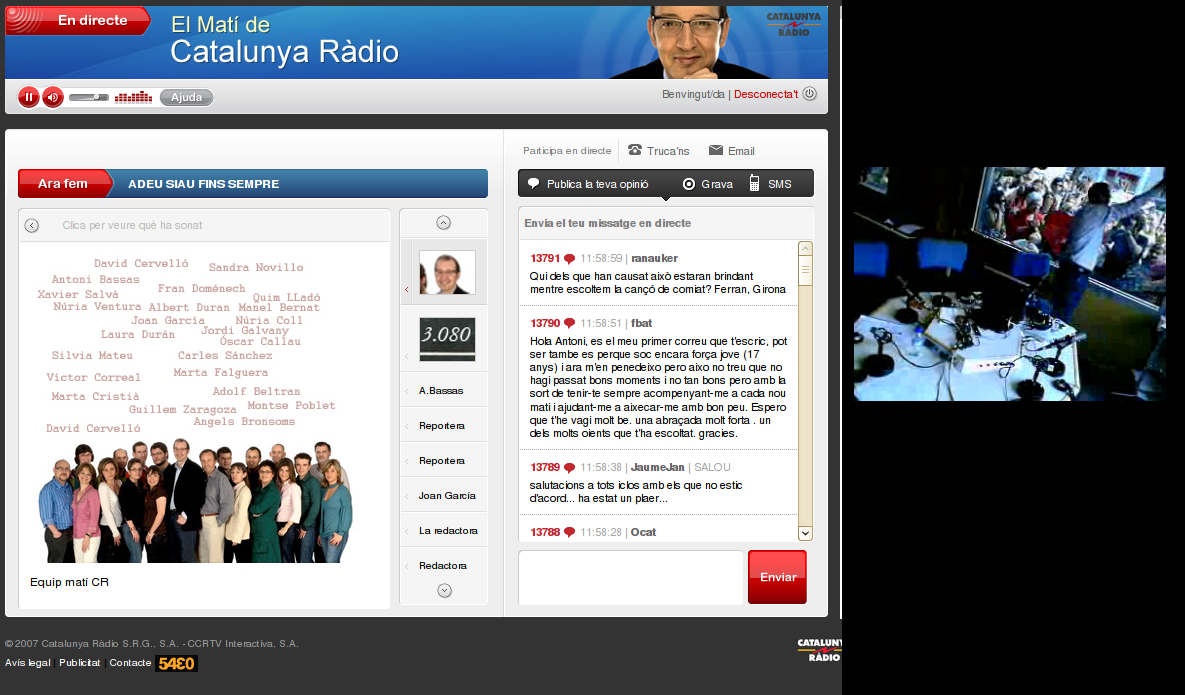Click the comment bubble icon on message 13791
1185x695 pixels.
click(569, 259)
